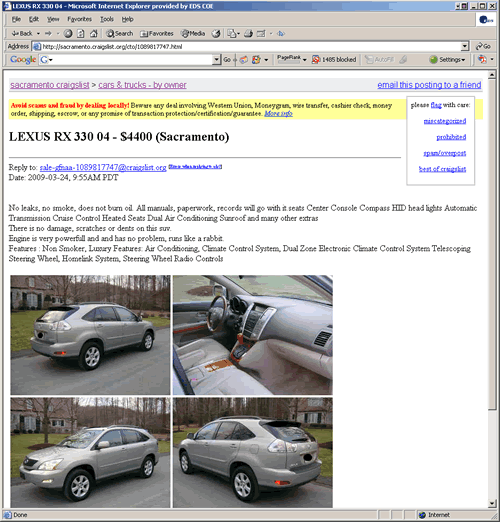The height and width of the screenshot is (523, 500).
Task: Click the Stop loading toolbar icon
Action: (x=68, y=33)
